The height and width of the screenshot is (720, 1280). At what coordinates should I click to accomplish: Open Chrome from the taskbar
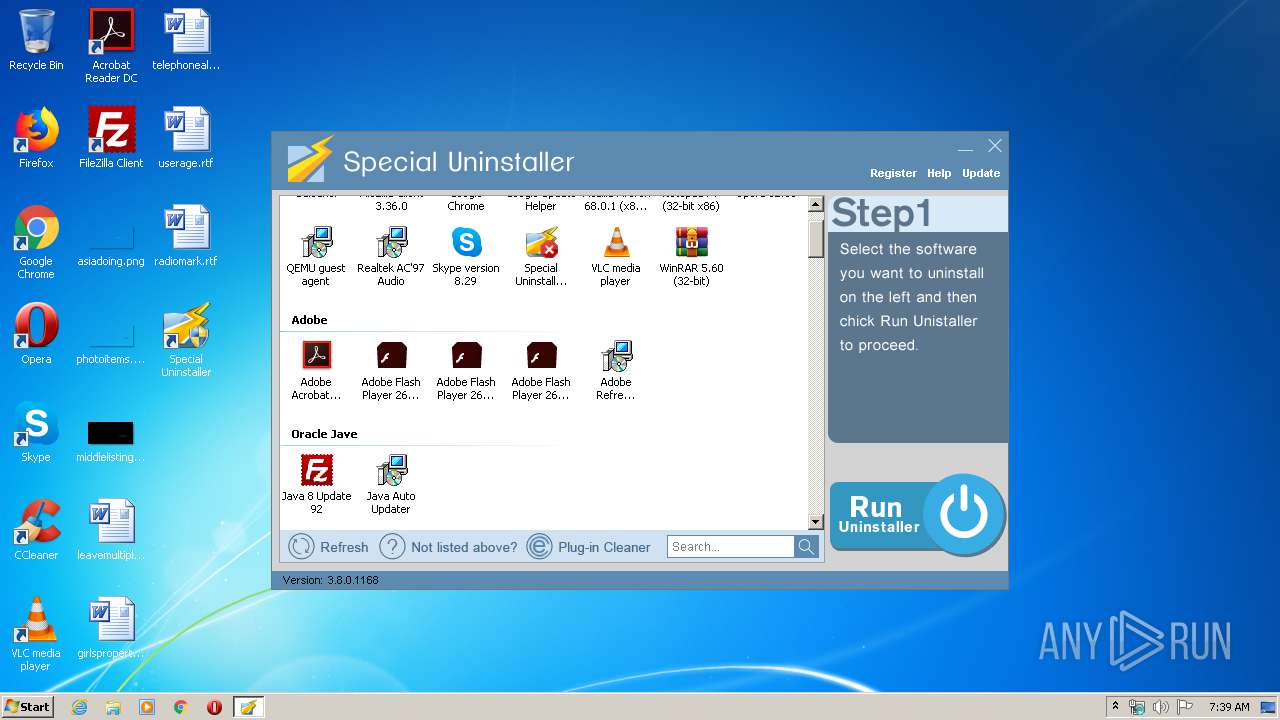(181, 707)
